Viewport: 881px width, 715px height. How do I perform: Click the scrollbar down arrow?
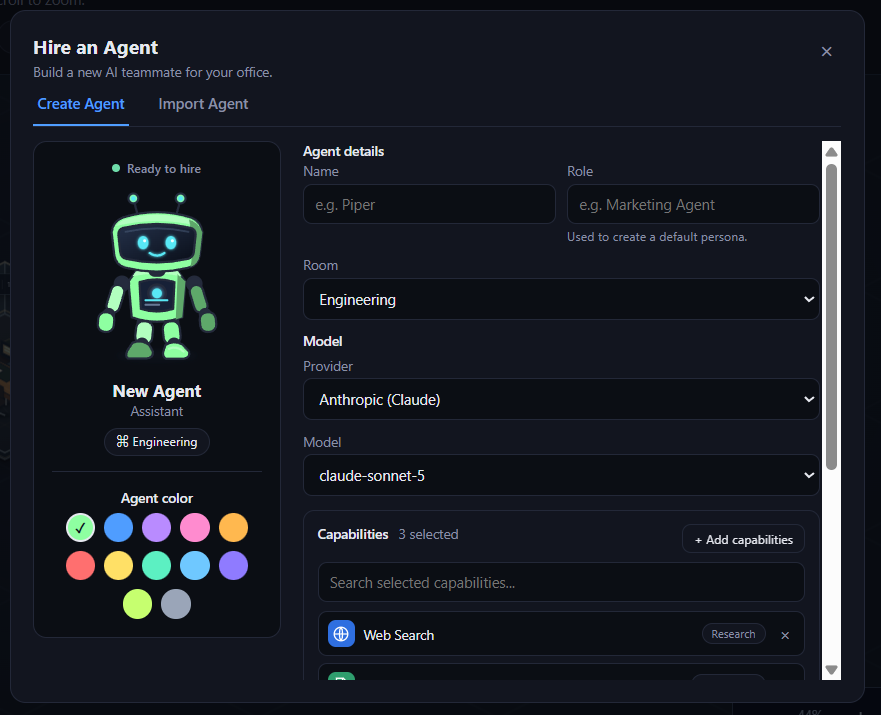click(x=832, y=670)
